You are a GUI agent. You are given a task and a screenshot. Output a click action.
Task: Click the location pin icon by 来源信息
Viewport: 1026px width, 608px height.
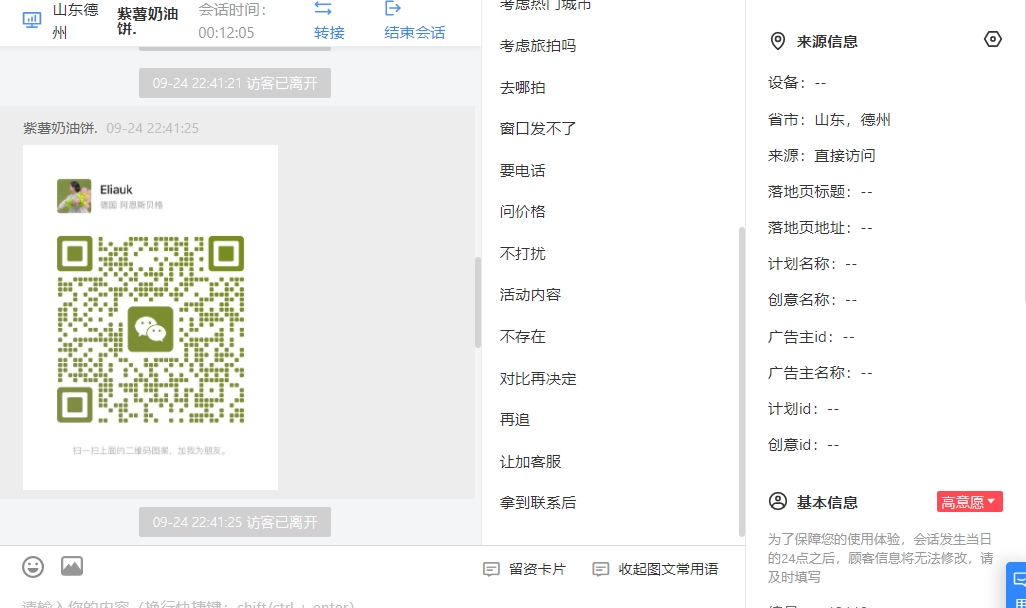777,41
